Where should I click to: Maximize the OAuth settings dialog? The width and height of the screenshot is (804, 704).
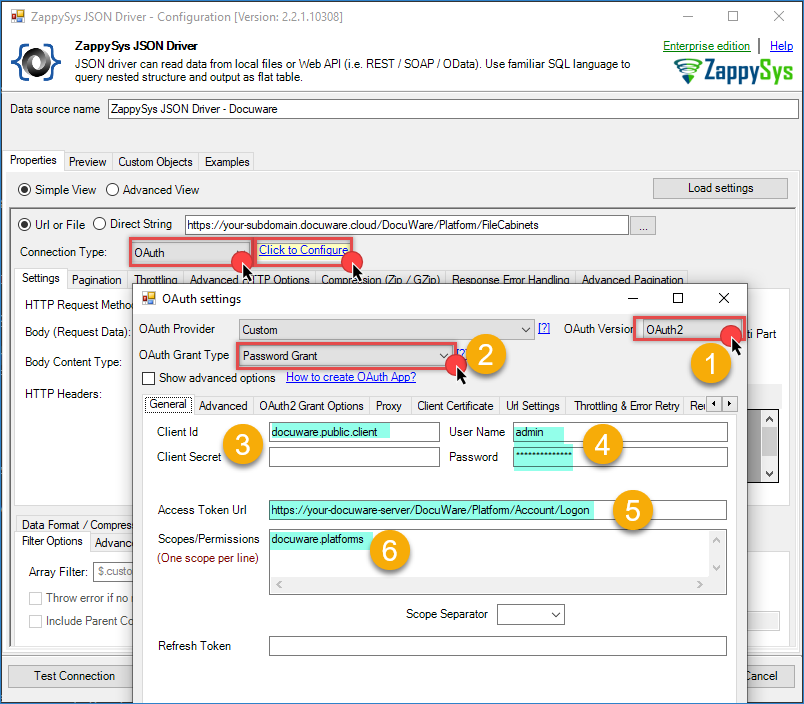coord(678,298)
